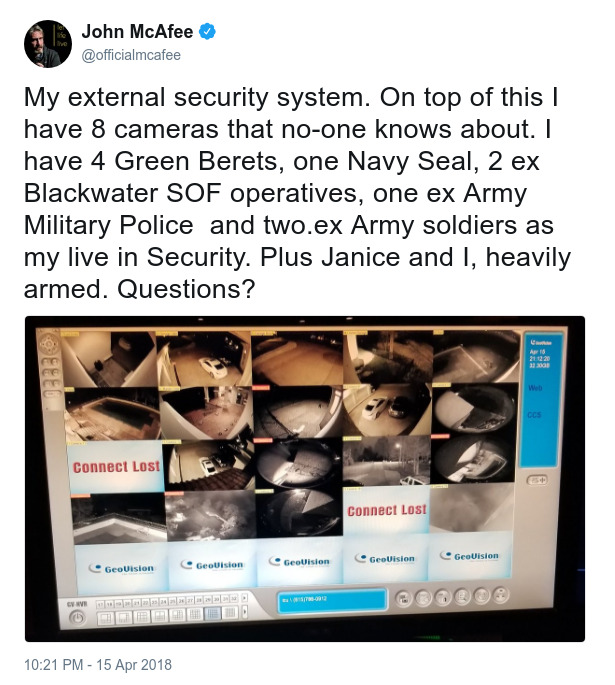Click the last round GeoVision toolbar button
This screenshot has height=685, width=615.
pyautogui.click(x=501, y=595)
